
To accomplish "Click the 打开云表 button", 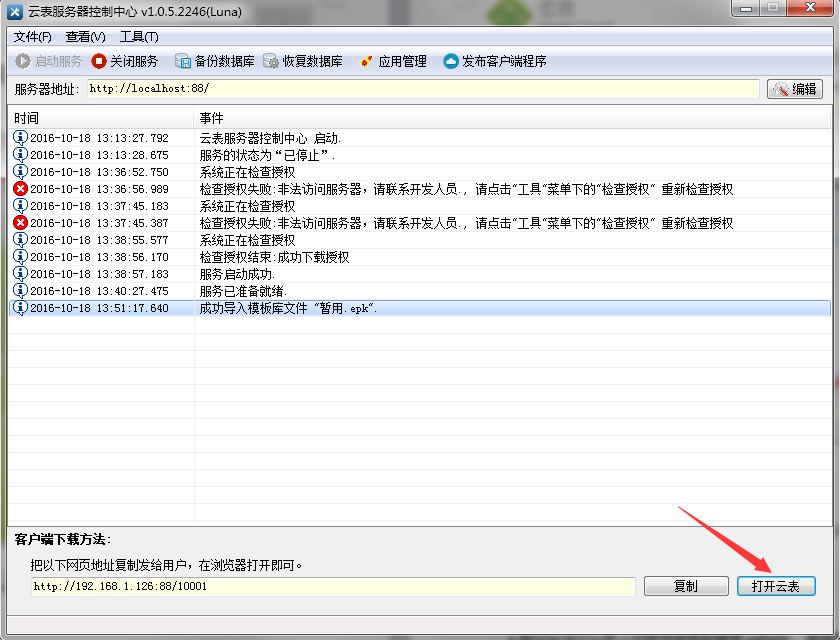I will point(776,586).
